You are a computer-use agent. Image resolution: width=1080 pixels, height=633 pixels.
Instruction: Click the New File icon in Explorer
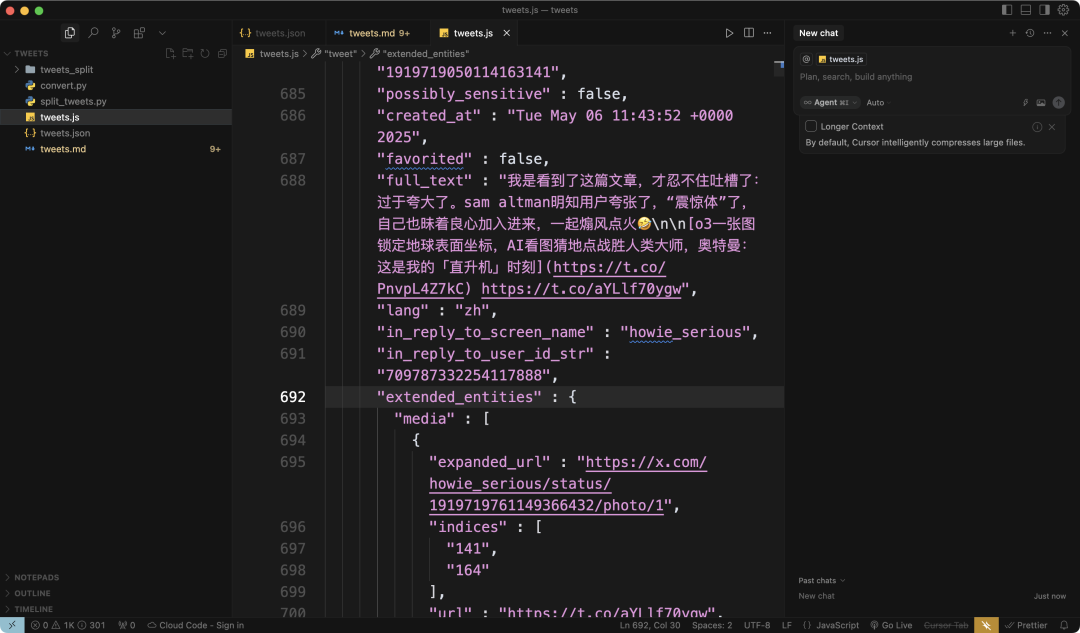coord(170,53)
